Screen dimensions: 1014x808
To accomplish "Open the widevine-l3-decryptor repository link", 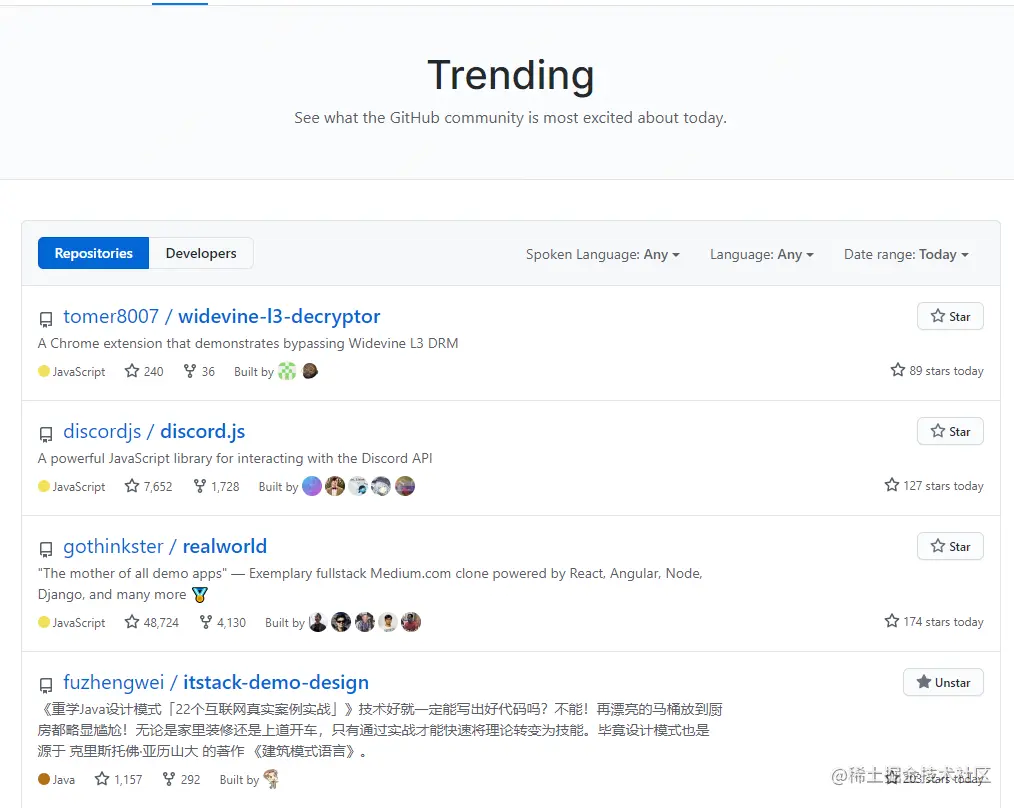I will (279, 316).
